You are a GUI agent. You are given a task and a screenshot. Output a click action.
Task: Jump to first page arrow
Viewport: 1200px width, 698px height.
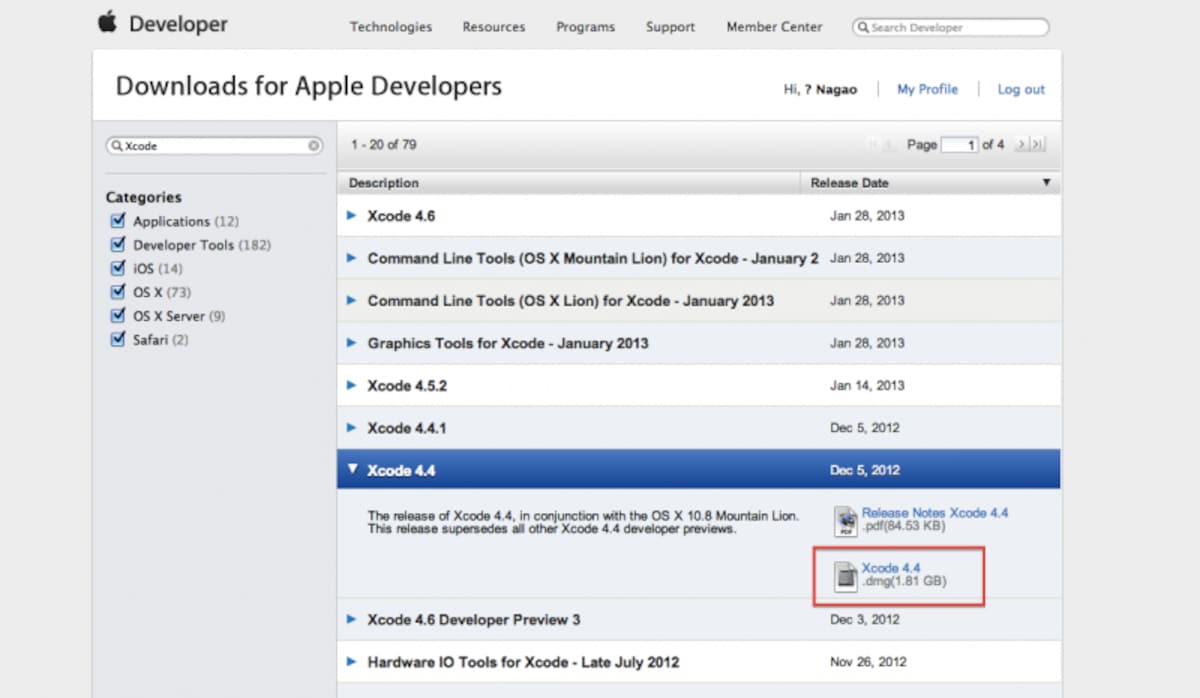tap(875, 145)
